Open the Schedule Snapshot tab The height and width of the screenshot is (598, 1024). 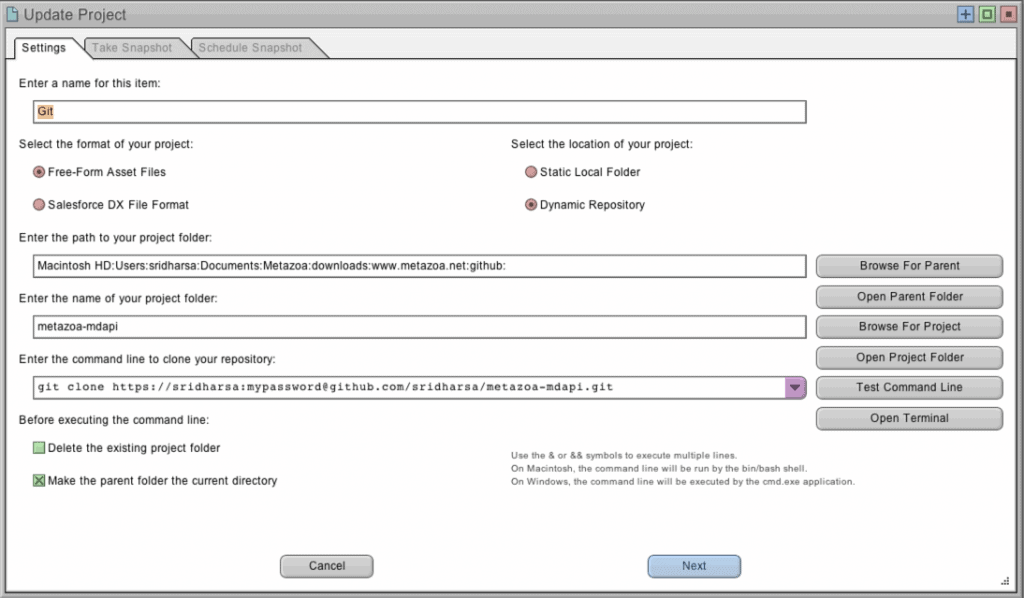pos(250,48)
